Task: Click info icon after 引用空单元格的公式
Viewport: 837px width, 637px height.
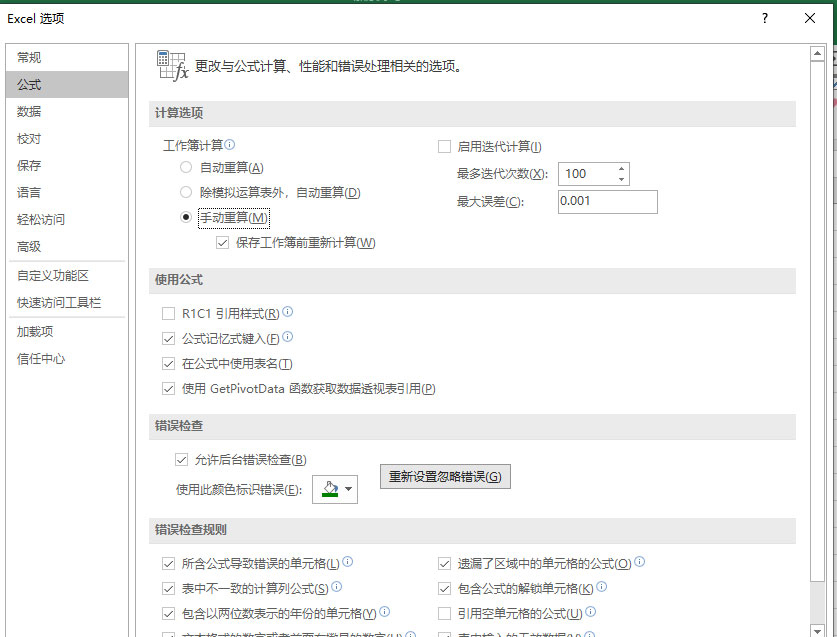Action: [590, 611]
